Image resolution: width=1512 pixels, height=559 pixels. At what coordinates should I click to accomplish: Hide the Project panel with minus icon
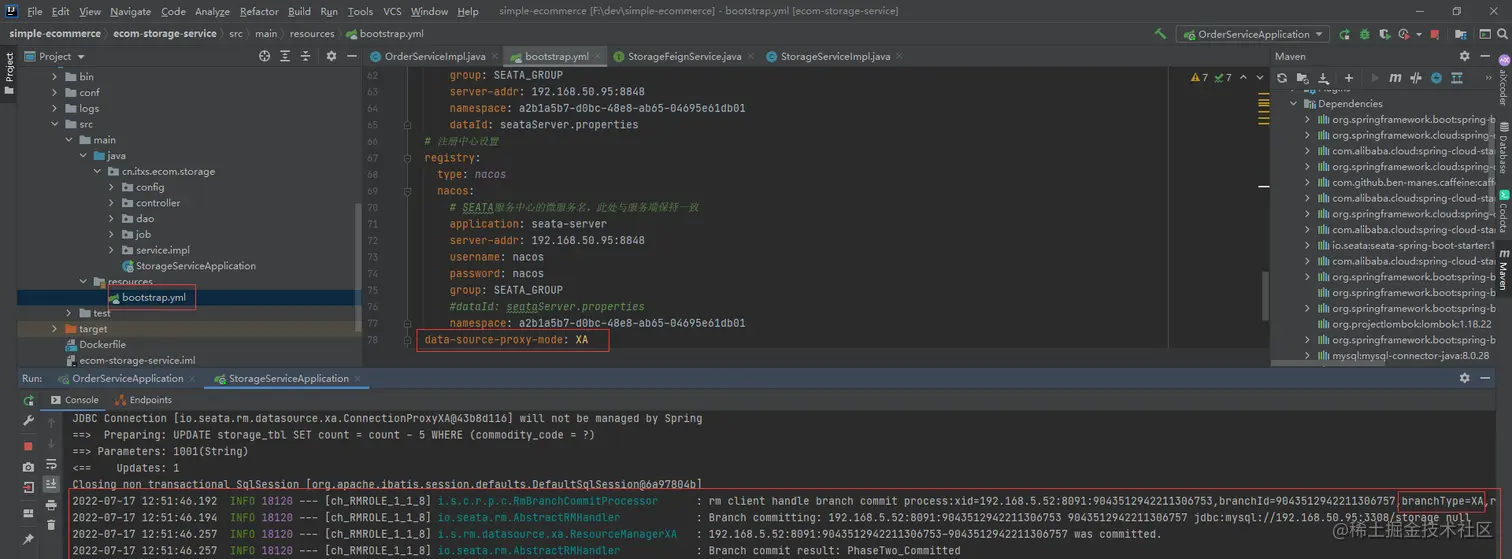(352, 56)
